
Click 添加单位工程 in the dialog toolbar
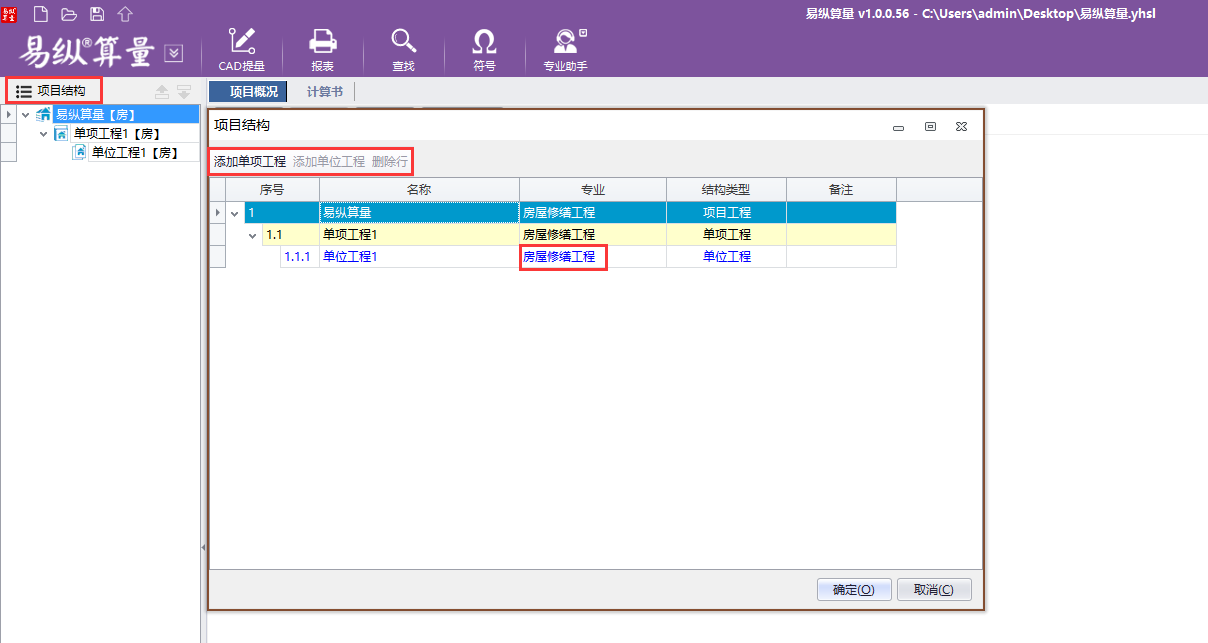[x=329, y=161]
